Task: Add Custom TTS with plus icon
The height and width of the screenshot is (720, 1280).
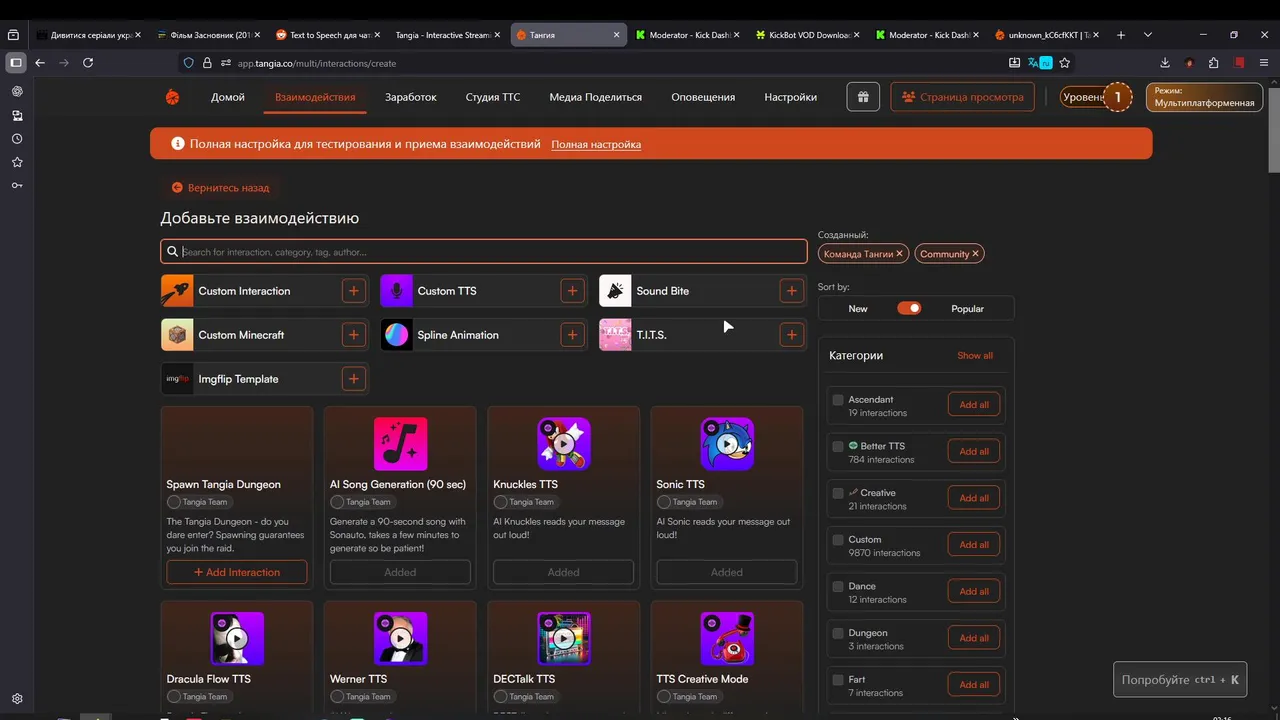Action: (x=572, y=291)
